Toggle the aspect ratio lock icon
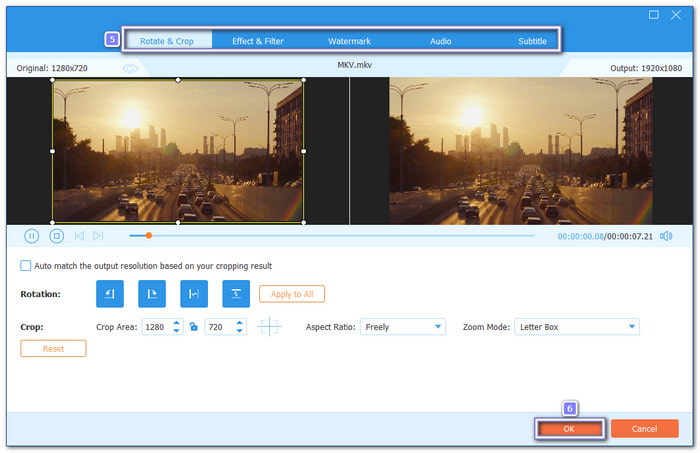700x453 pixels. tap(194, 327)
